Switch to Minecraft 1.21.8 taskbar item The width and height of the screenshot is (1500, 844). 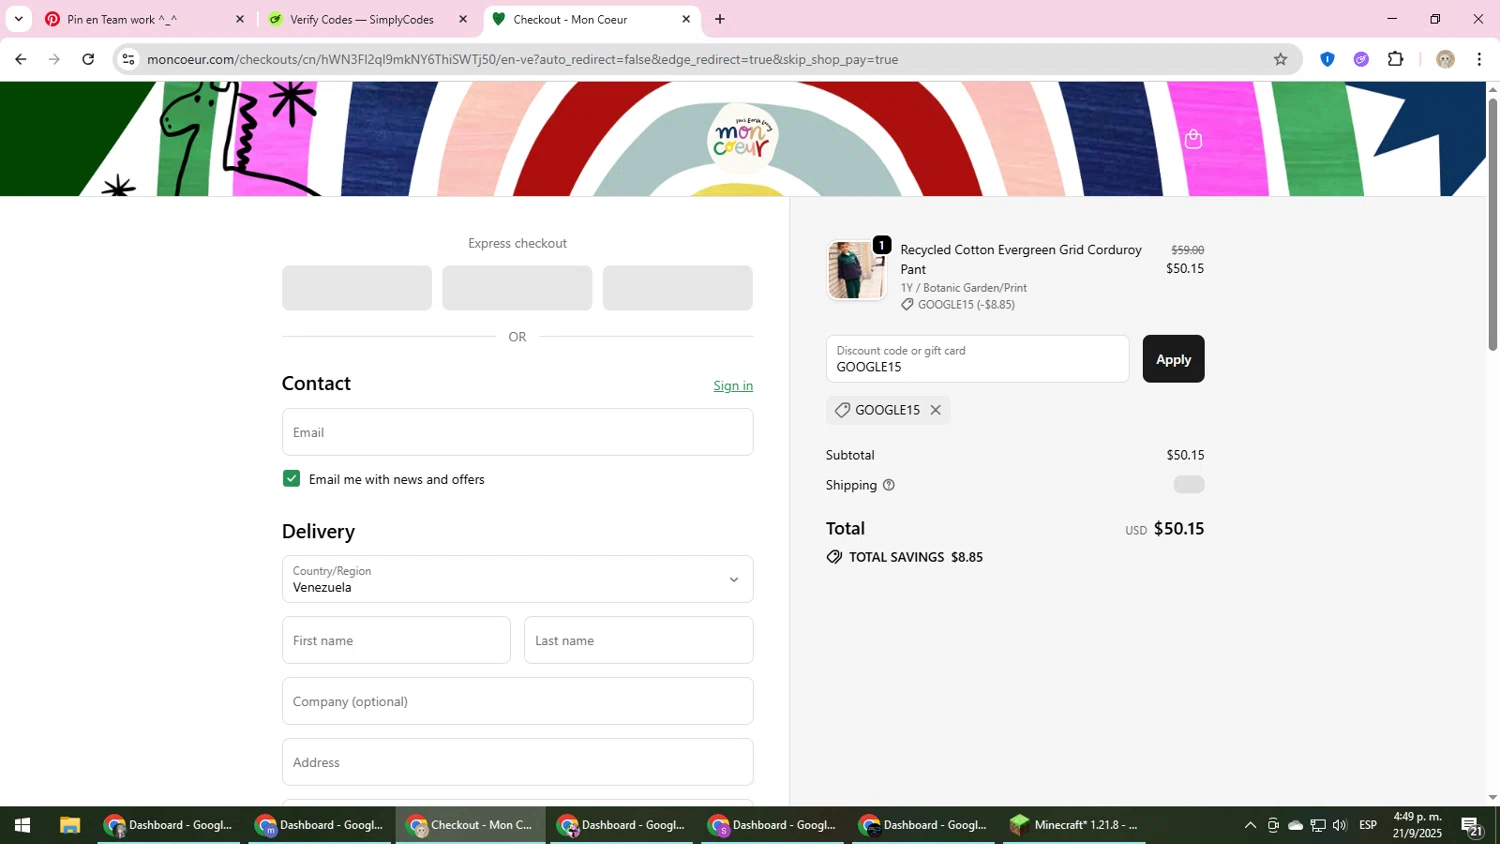(x=1074, y=825)
